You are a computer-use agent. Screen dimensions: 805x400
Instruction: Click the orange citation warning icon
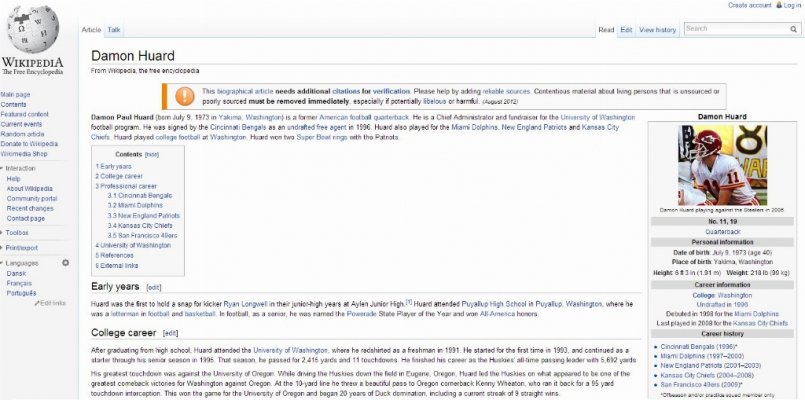click(184, 96)
